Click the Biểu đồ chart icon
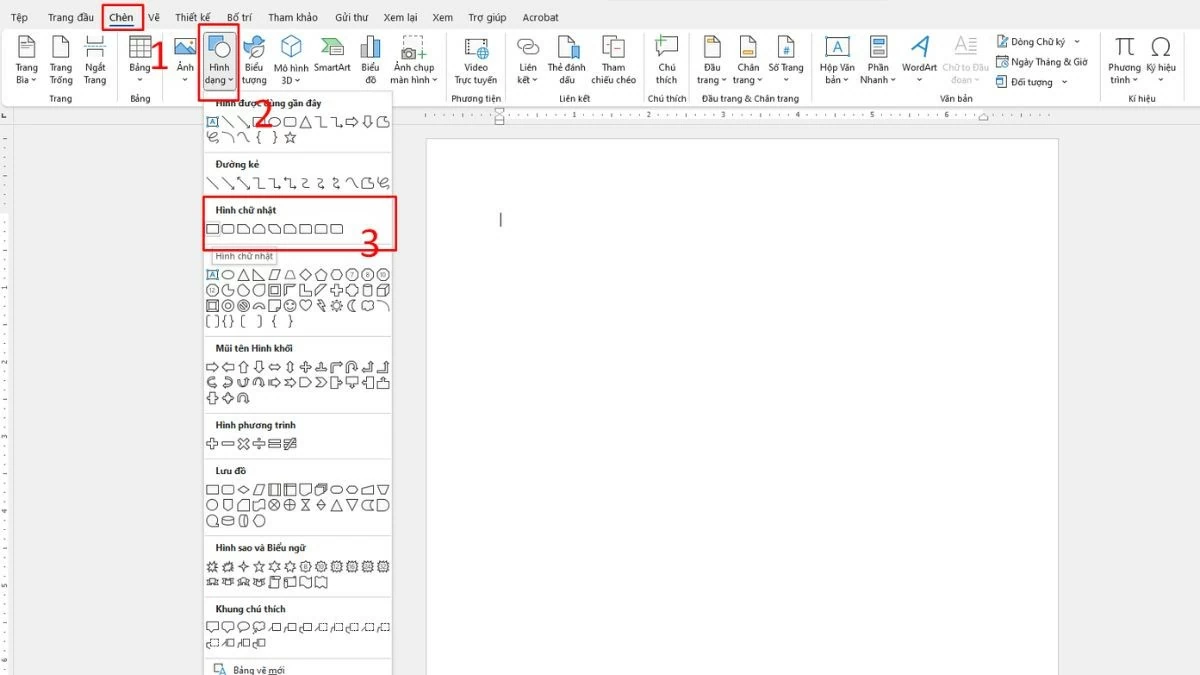 point(370,56)
